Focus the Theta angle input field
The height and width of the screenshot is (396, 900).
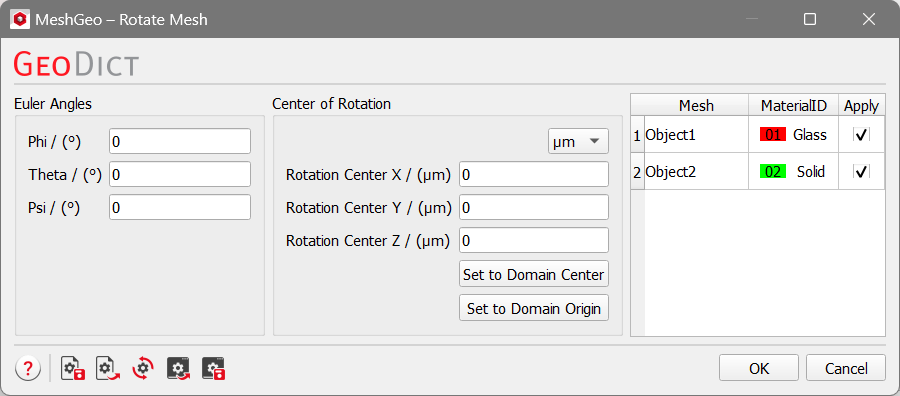pos(180,174)
